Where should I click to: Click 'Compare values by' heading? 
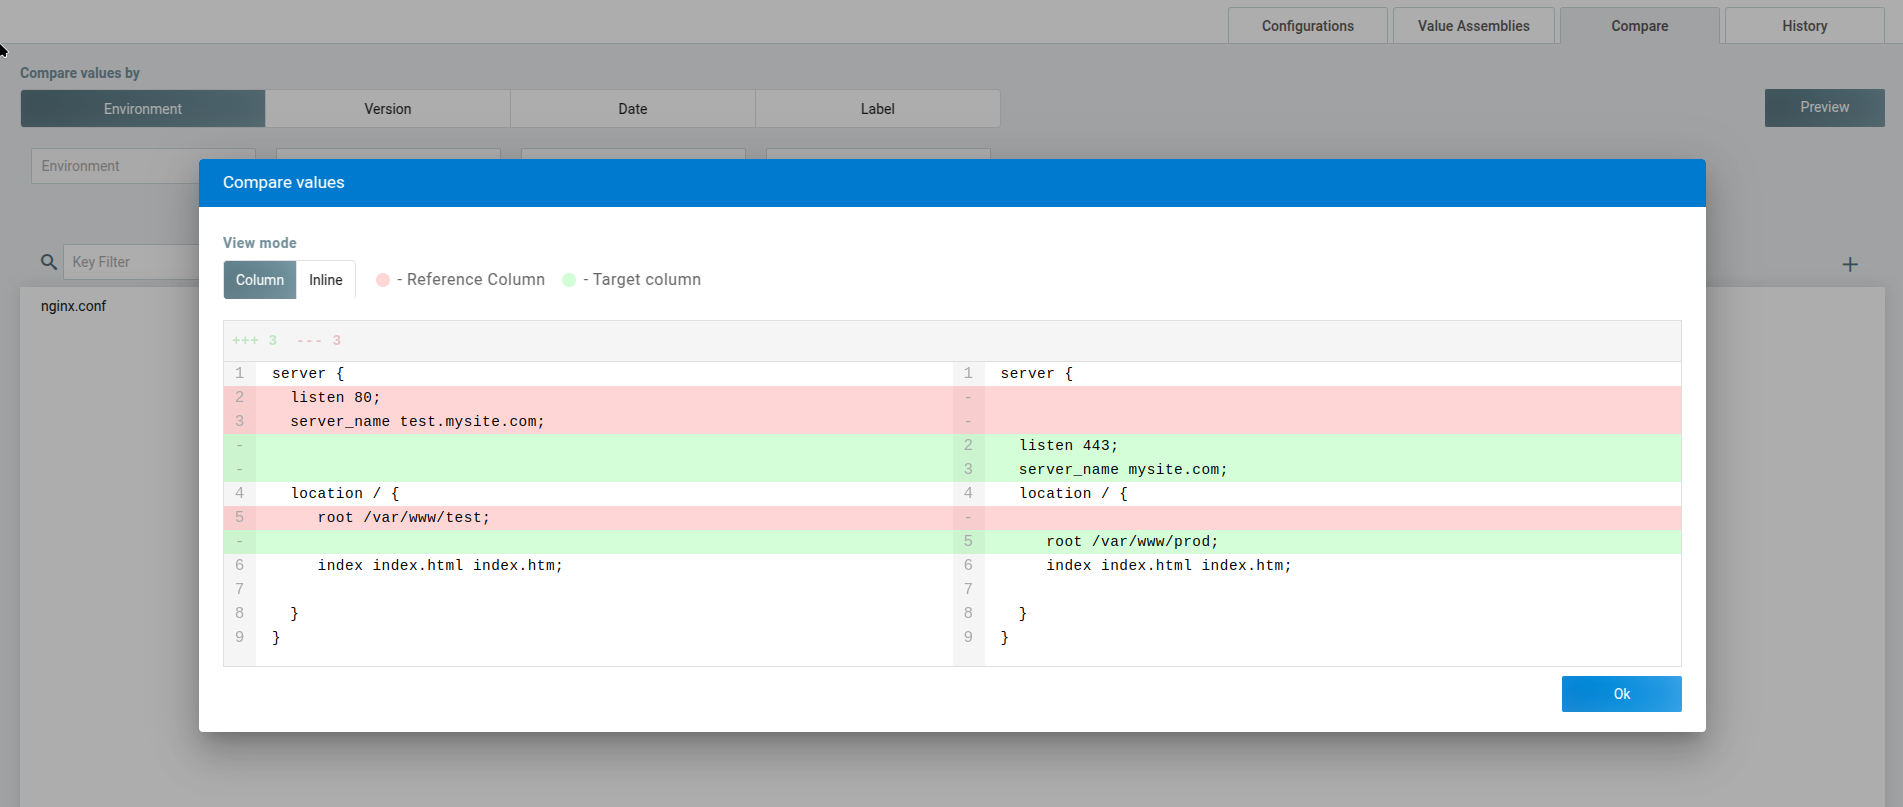pyautogui.click(x=80, y=73)
